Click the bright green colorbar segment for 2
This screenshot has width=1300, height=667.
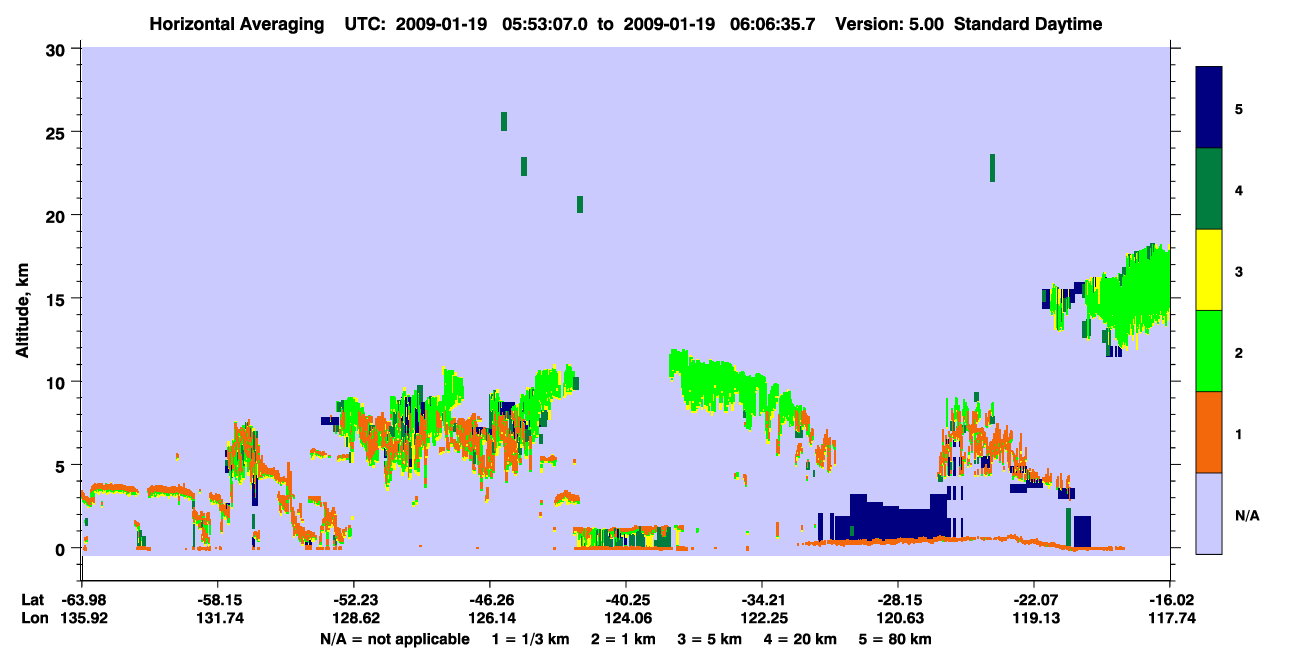(1209, 350)
